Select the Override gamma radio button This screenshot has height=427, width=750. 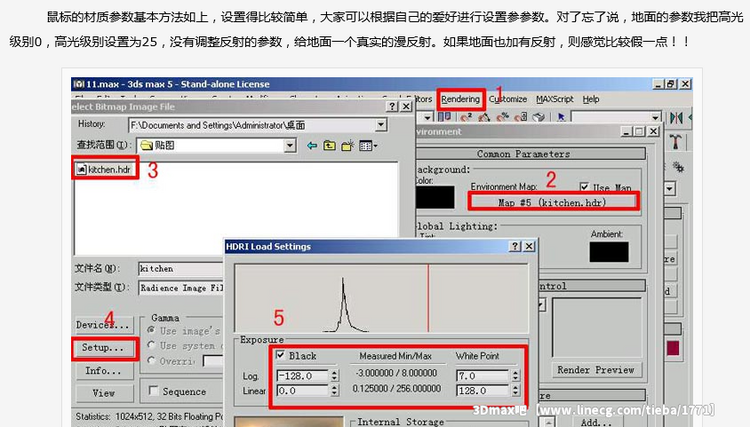pos(151,361)
